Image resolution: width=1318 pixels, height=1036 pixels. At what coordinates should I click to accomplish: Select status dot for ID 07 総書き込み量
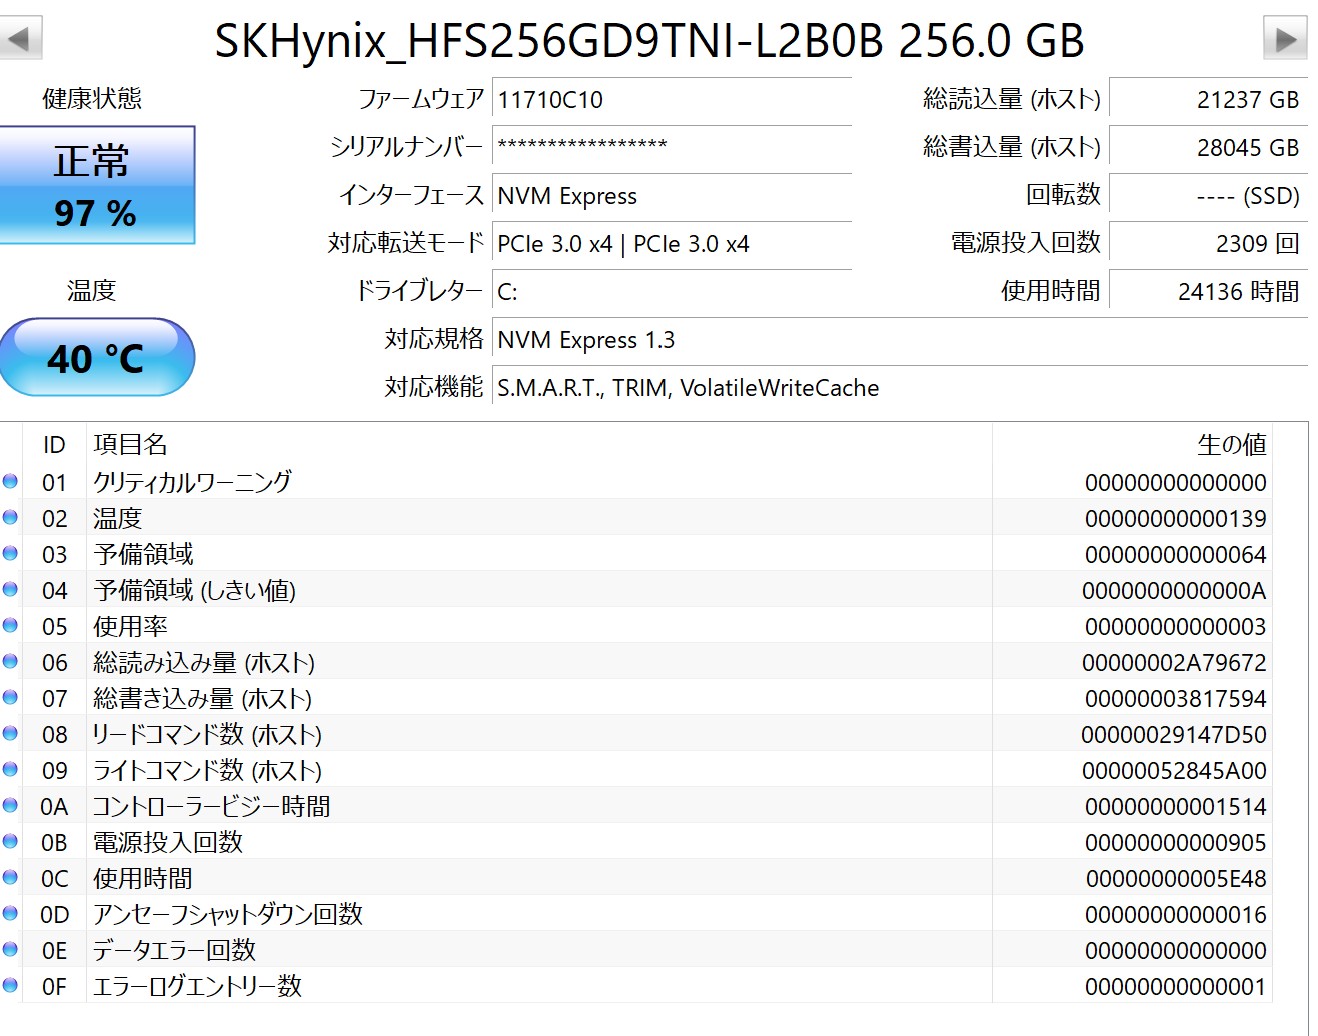(10, 697)
